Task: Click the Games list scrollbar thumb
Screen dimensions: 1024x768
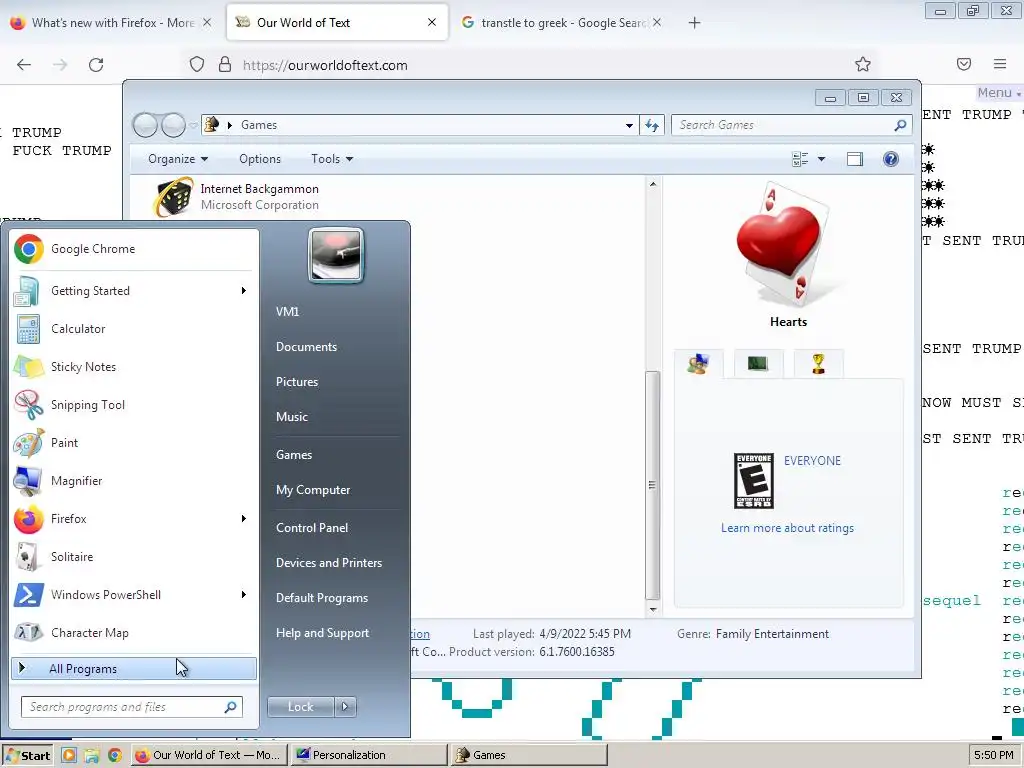Action: [652, 485]
